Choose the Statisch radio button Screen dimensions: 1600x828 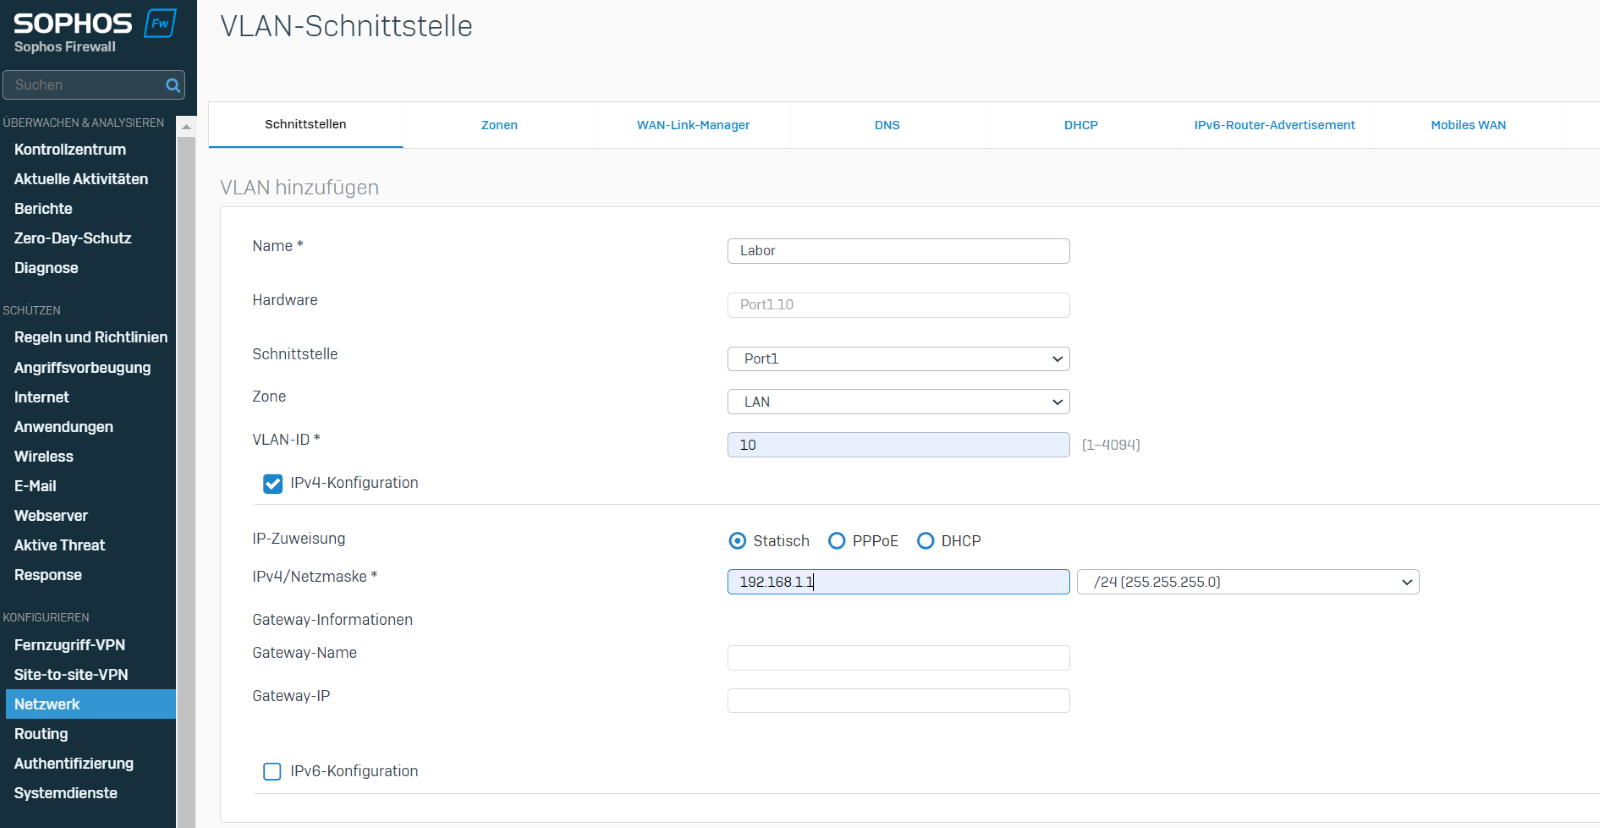(x=738, y=541)
